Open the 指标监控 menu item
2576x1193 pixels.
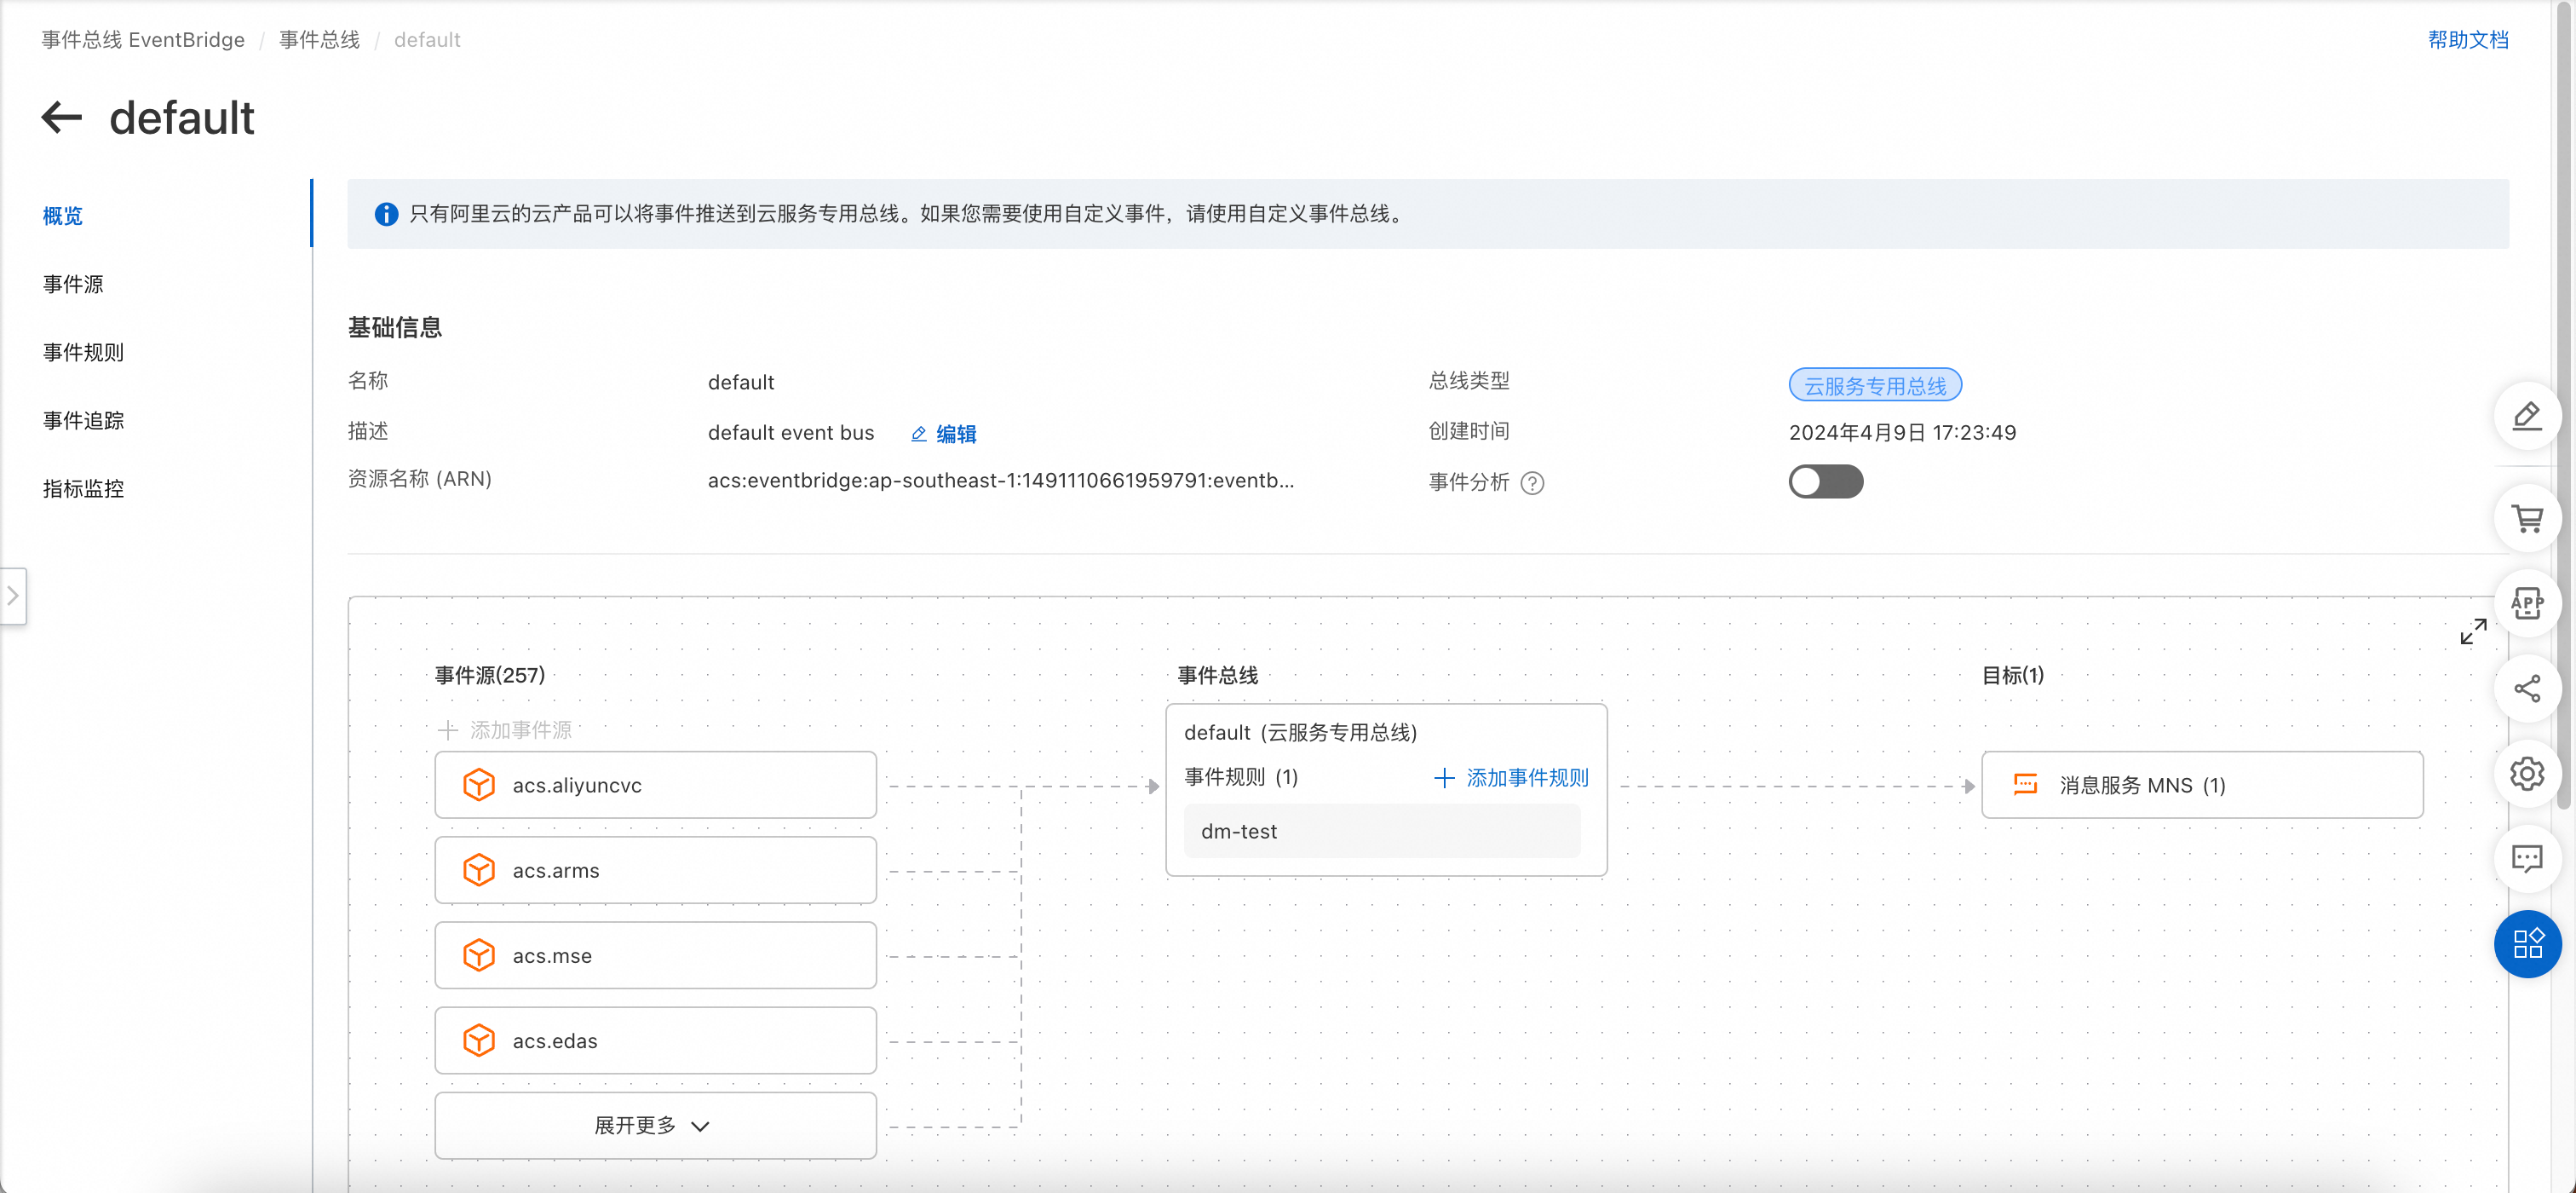83,488
